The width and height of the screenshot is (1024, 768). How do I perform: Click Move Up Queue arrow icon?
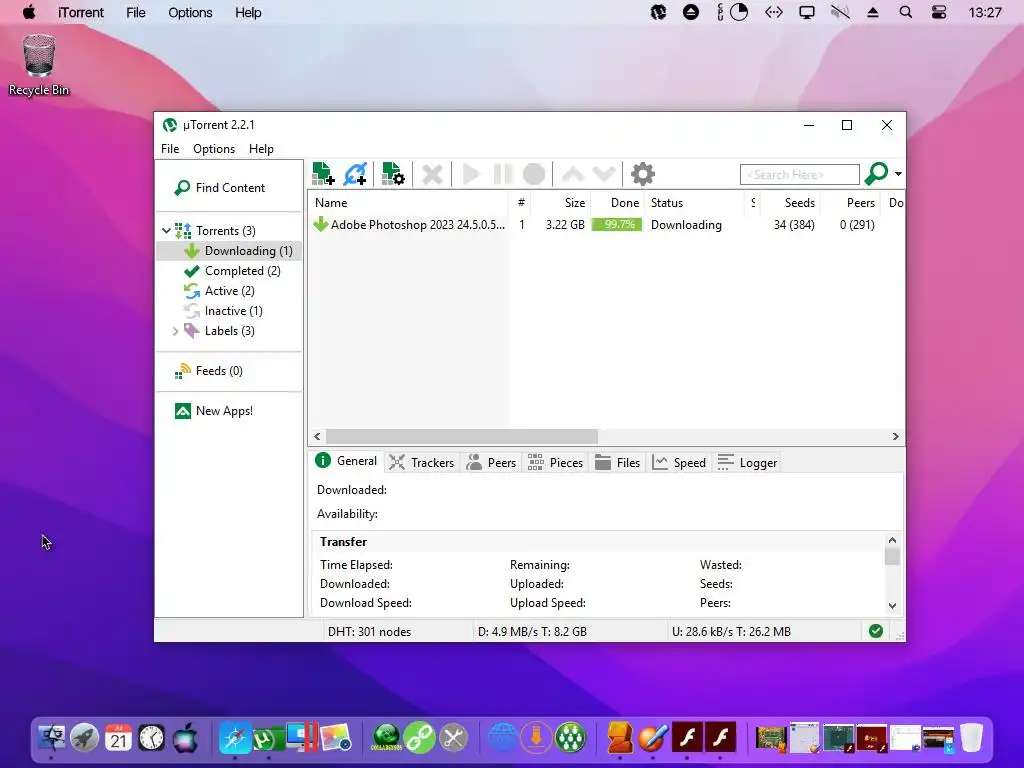pos(573,174)
